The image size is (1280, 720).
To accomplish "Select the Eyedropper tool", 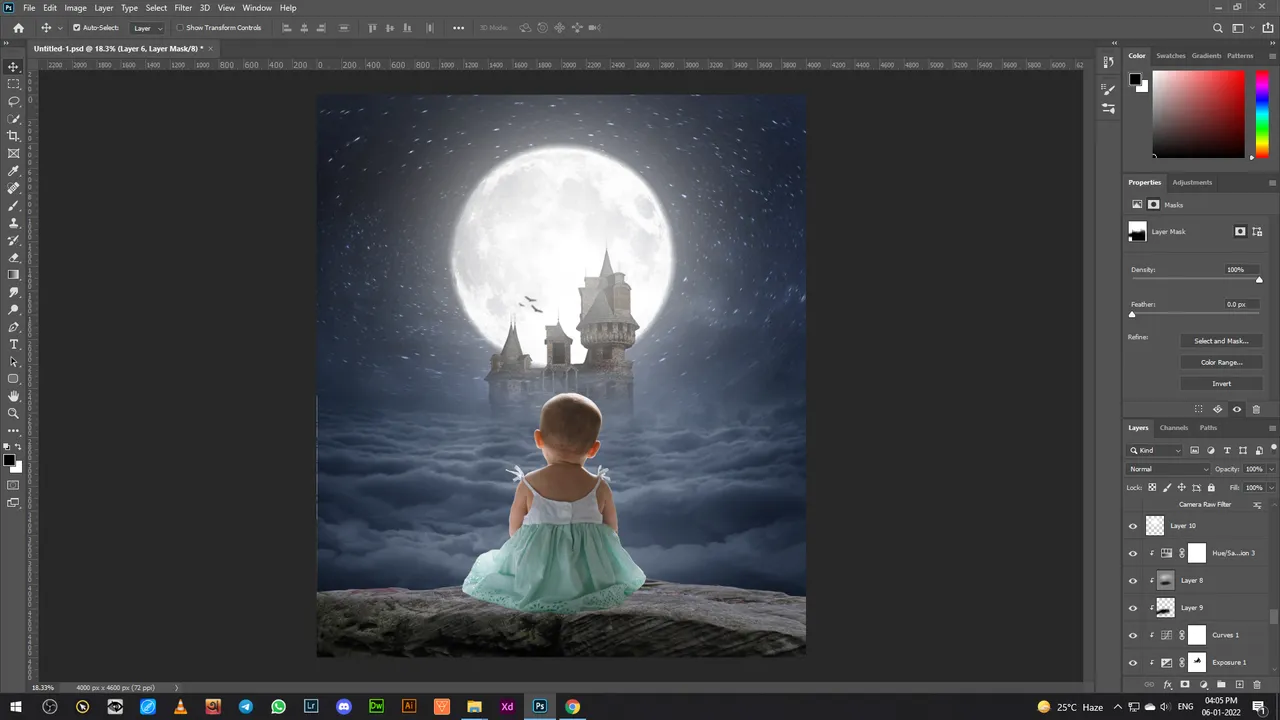I will click(14, 171).
